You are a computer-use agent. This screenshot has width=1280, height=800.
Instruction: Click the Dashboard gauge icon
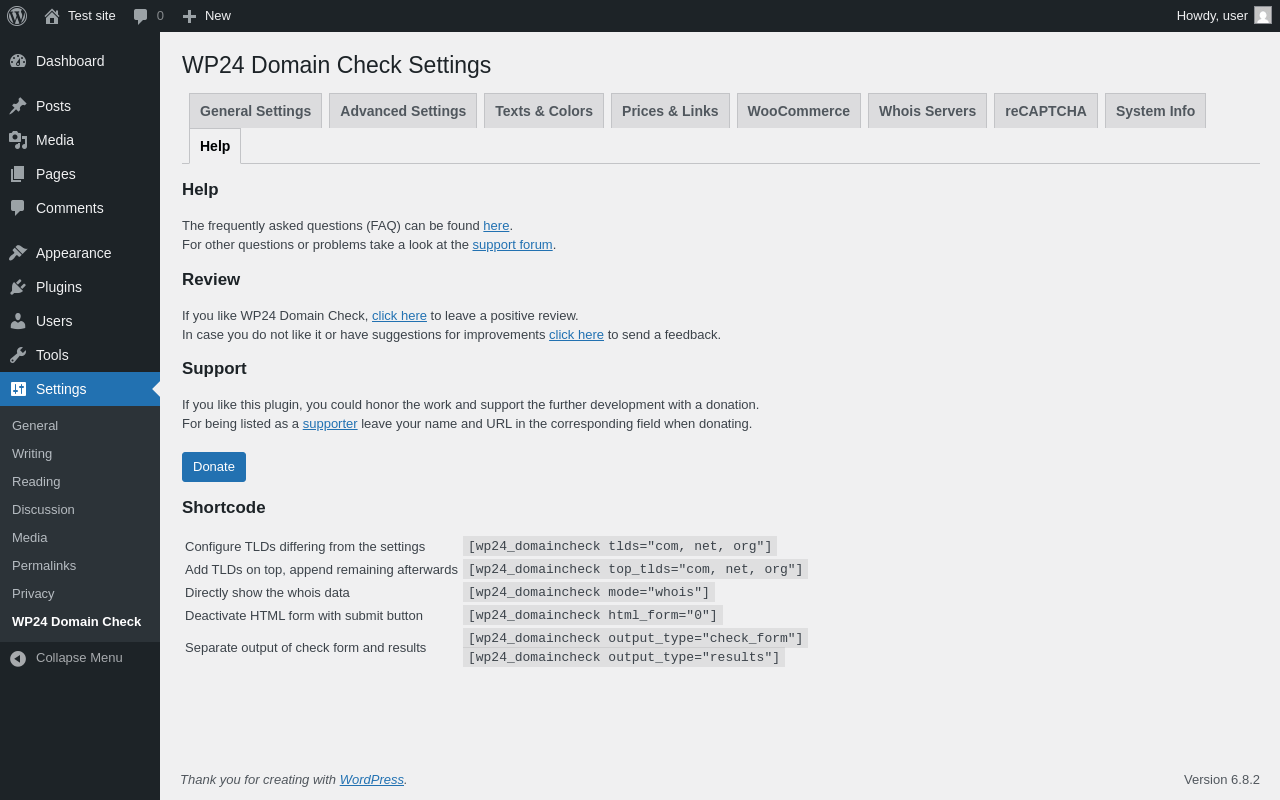18,61
